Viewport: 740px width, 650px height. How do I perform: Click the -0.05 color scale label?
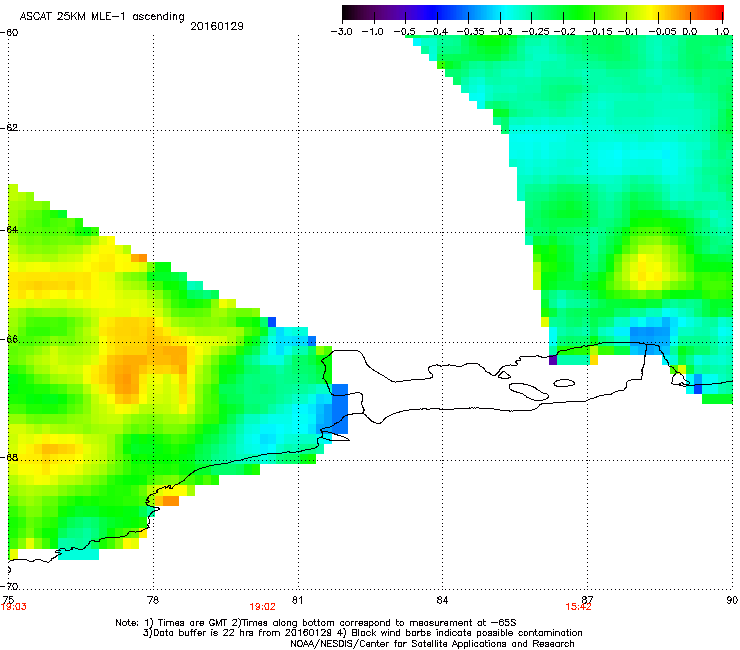pyautogui.click(x=662, y=32)
